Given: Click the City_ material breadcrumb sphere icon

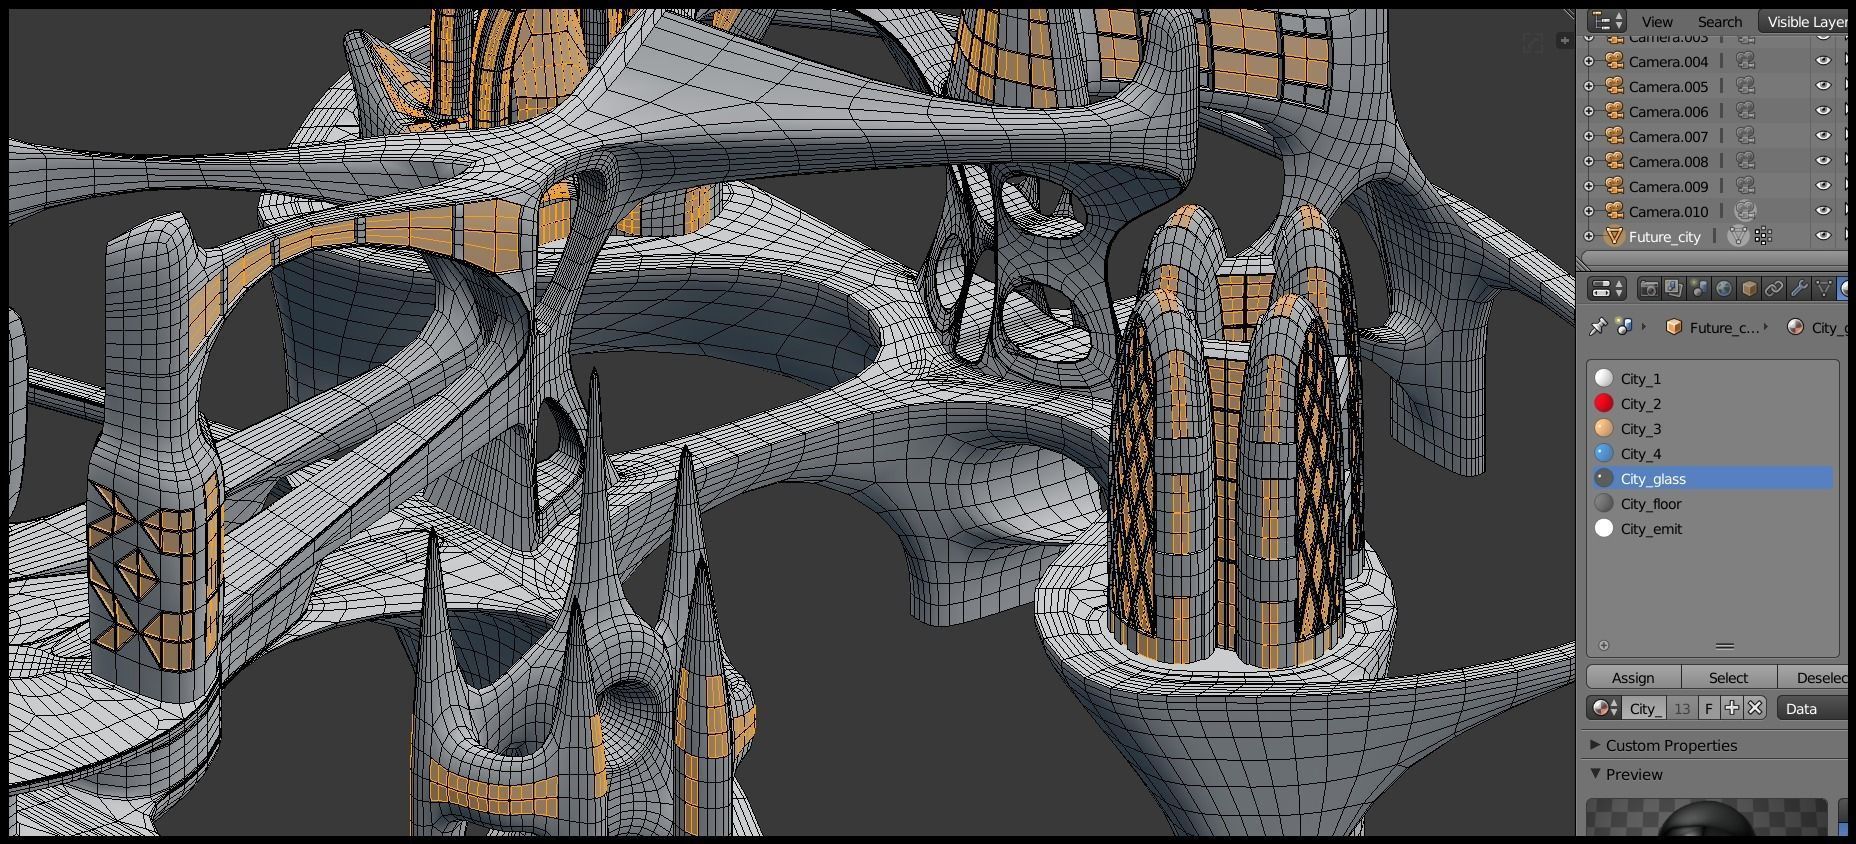Looking at the screenshot, I should point(1795,327).
